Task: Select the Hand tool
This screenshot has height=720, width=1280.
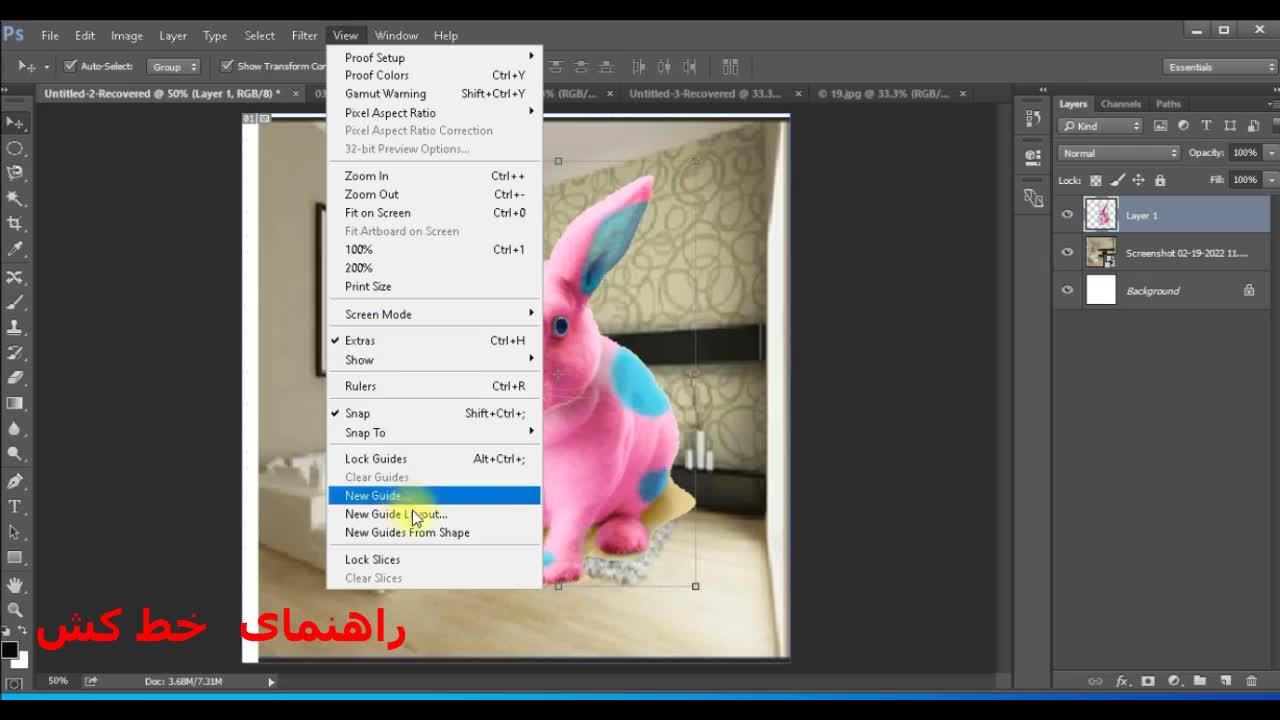Action: coord(15,584)
